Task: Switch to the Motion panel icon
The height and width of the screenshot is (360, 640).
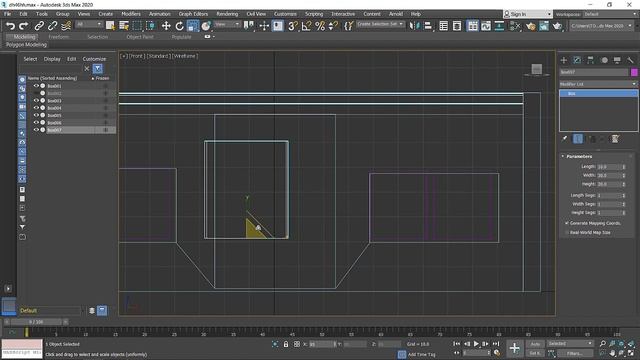Action: [604, 60]
